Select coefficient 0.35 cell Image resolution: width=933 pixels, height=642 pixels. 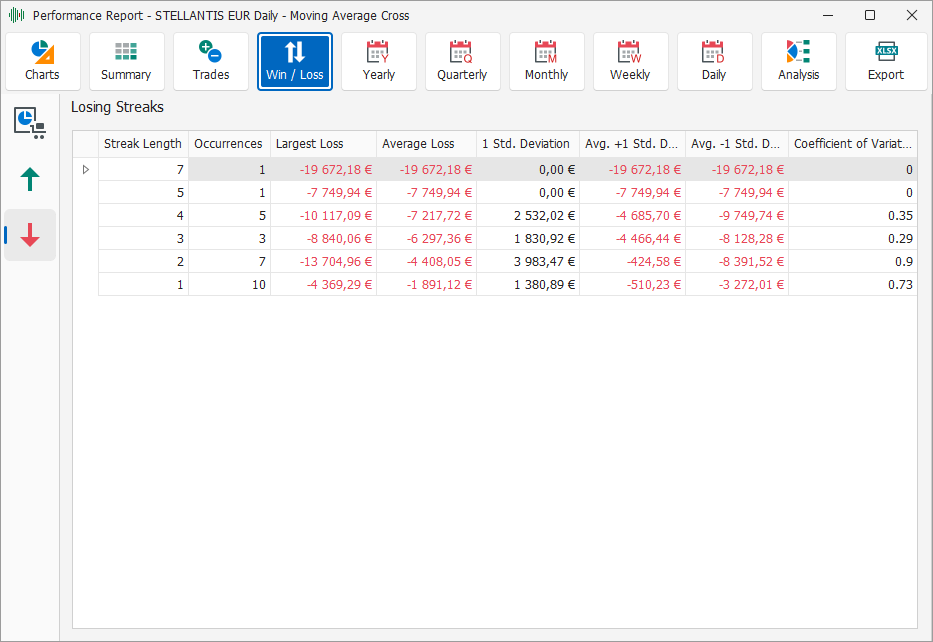click(853, 215)
